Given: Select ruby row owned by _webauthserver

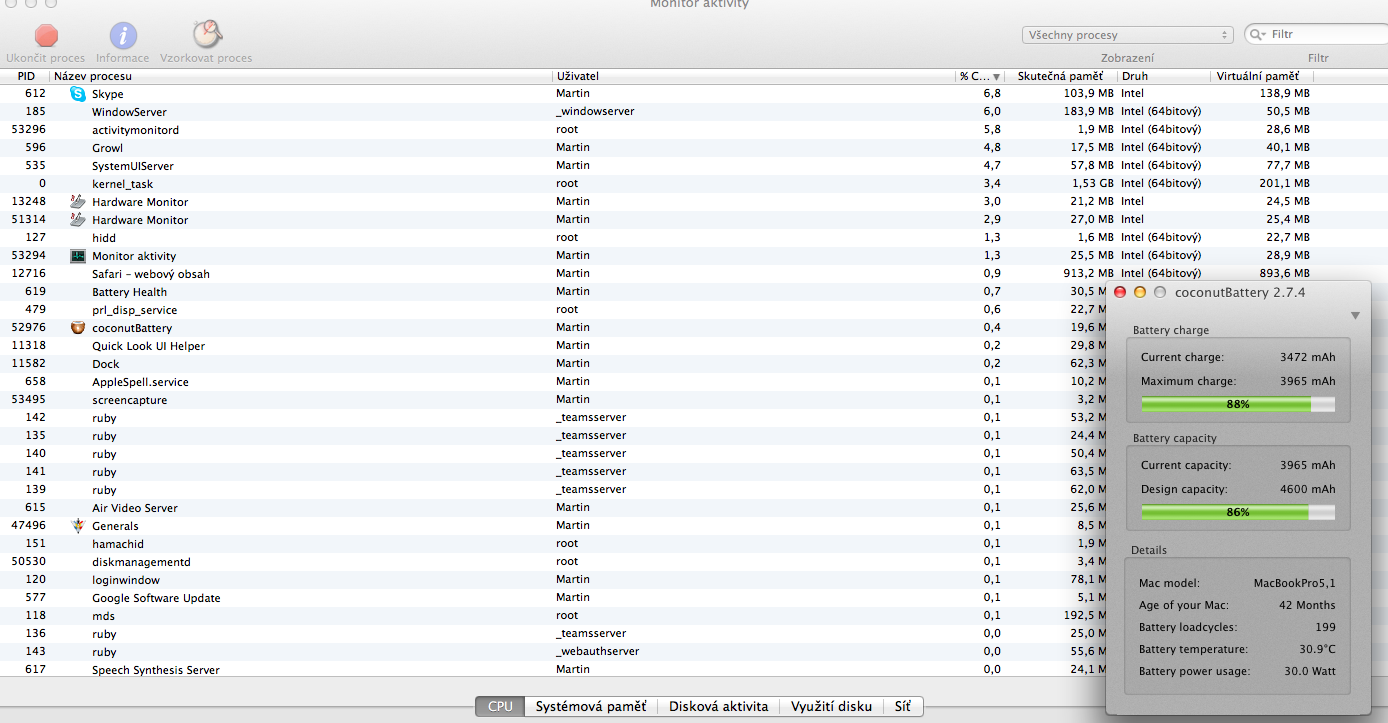Looking at the screenshot, I should (x=553, y=652).
